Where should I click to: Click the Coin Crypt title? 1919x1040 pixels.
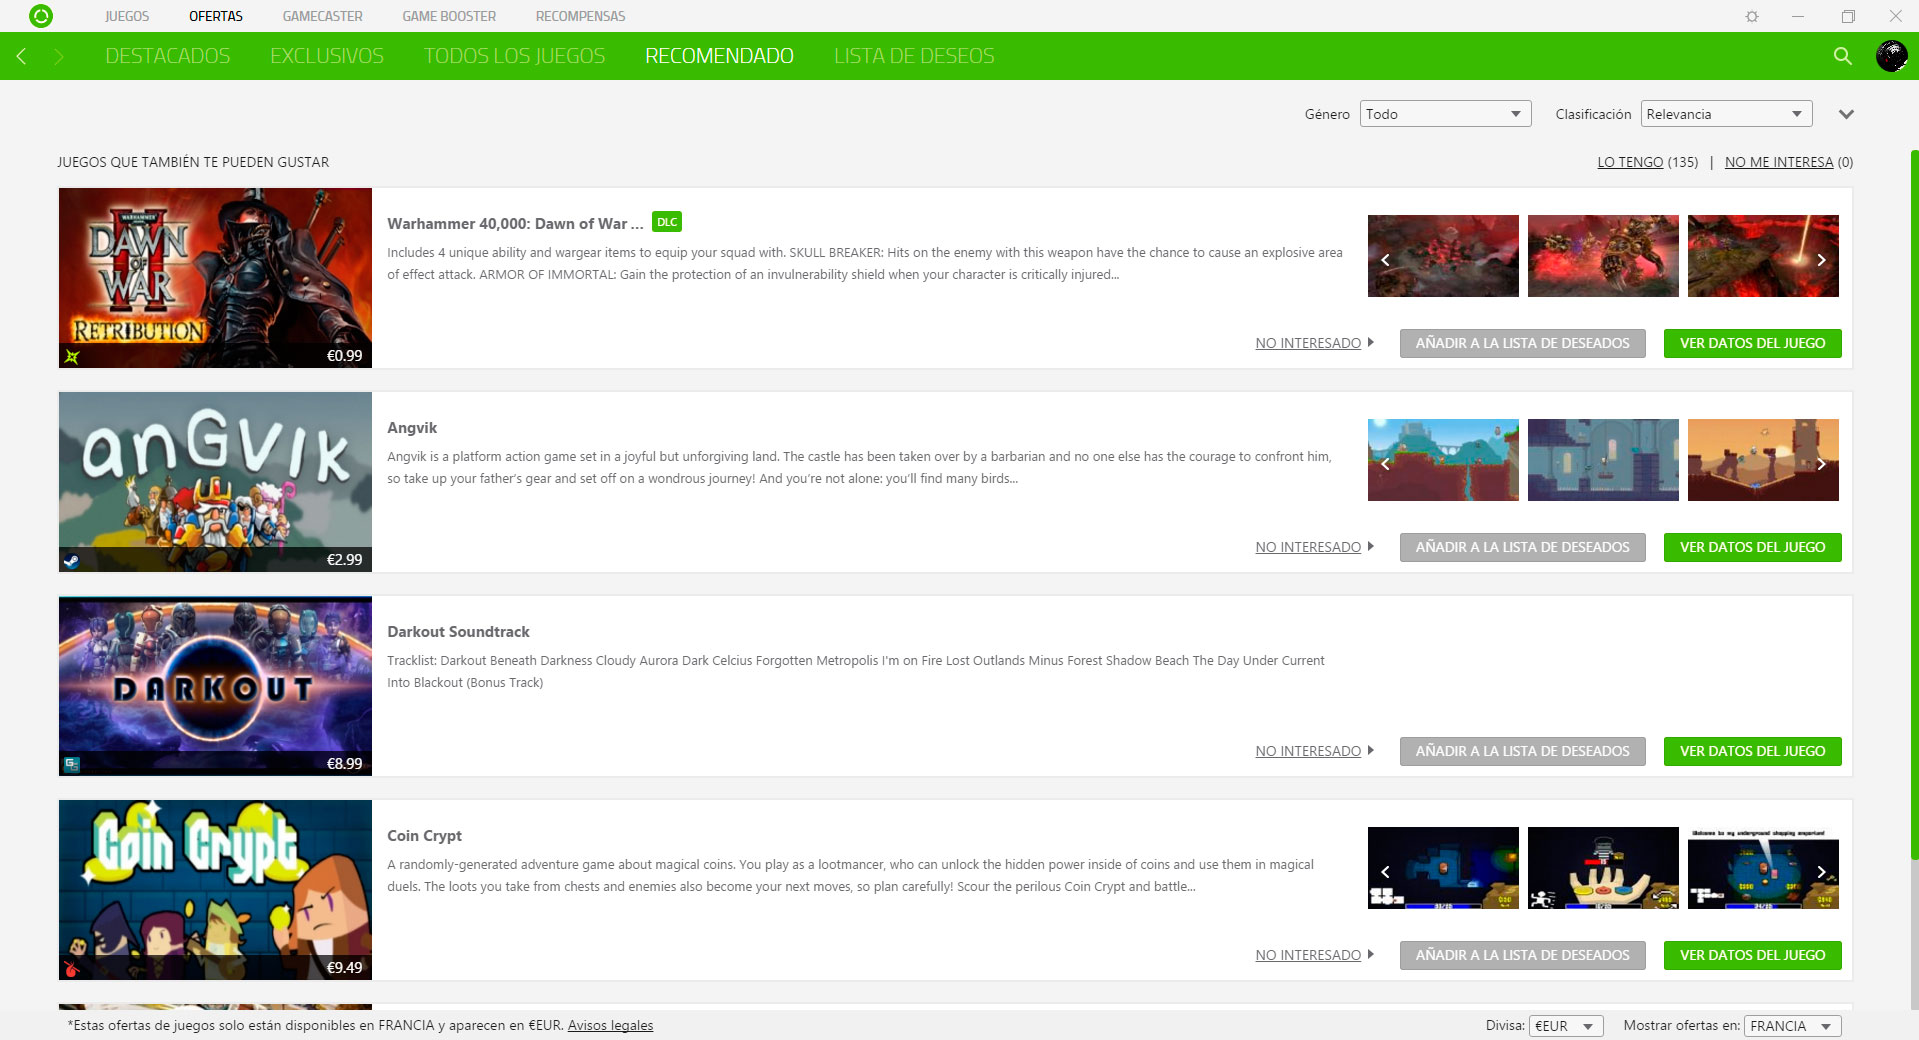coord(424,836)
